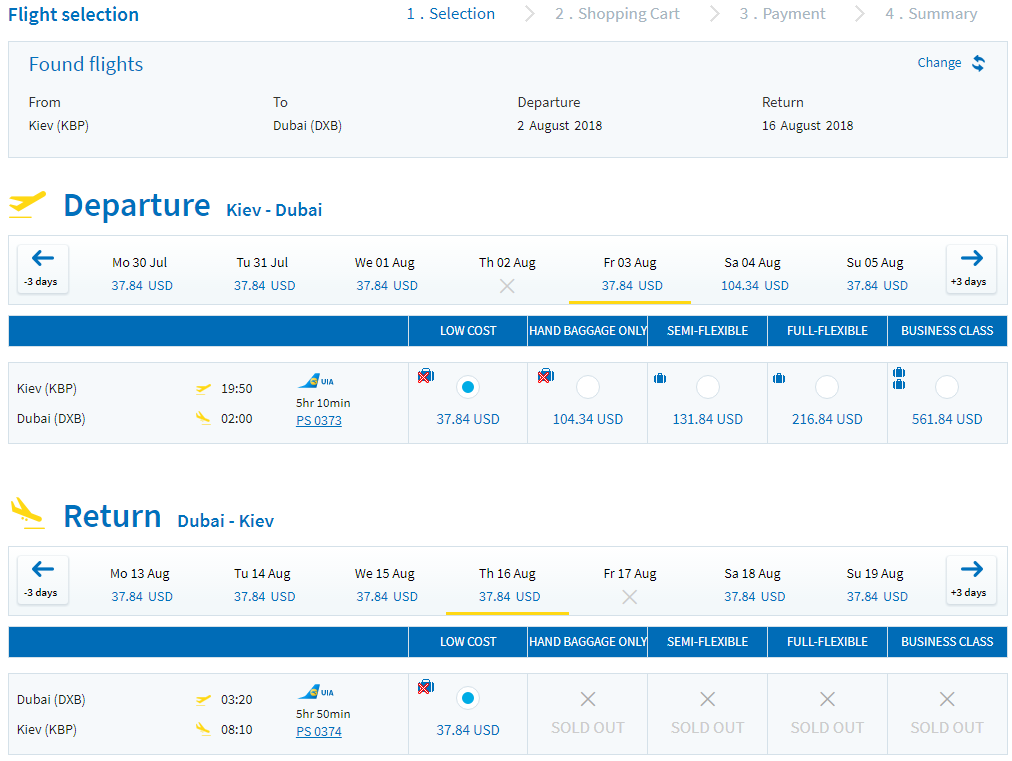Go back 3 days in Departure dates
This screenshot has height=761, width=1012.
(x=43, y=269)
